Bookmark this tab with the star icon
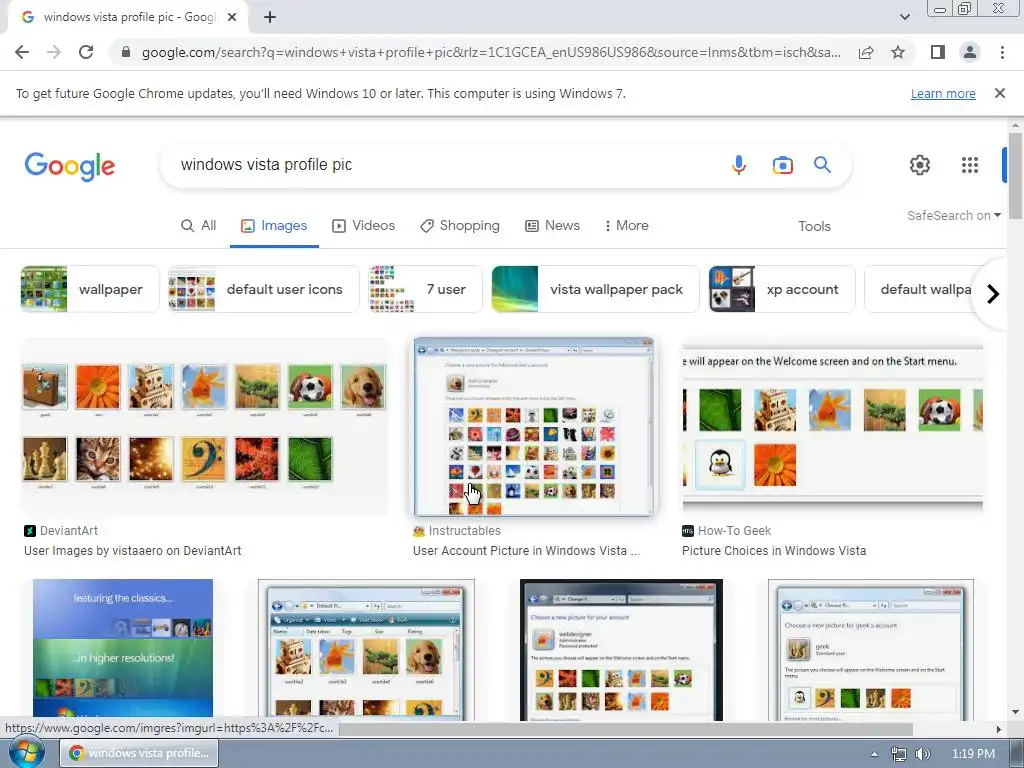This screenshot has width=1024, height=768. [898, 52]
